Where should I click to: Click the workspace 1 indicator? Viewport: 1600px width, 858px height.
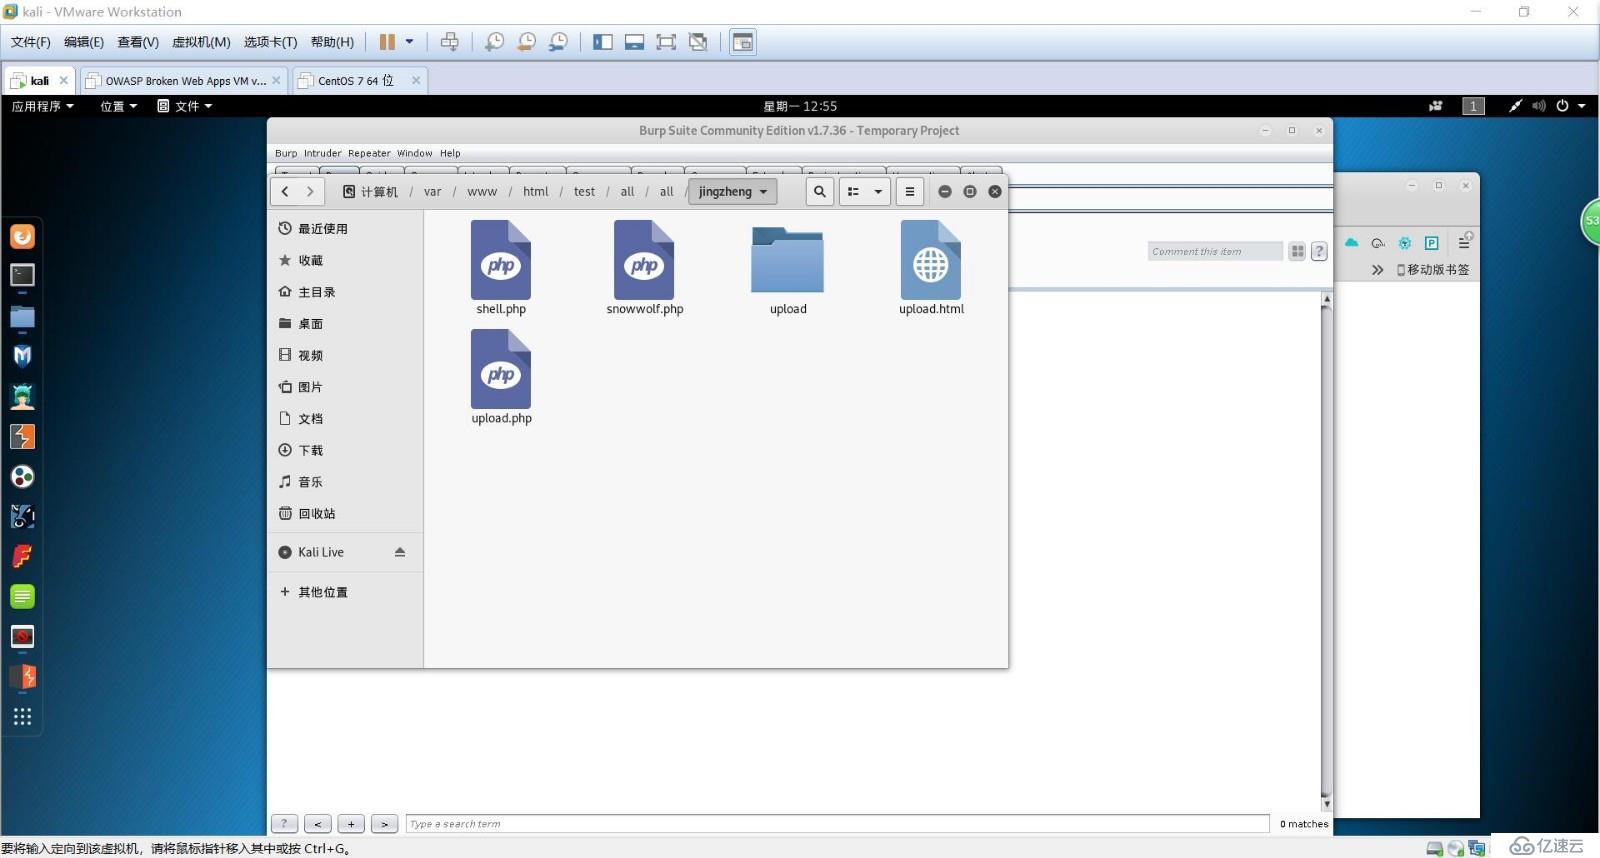coord(1473,106)
